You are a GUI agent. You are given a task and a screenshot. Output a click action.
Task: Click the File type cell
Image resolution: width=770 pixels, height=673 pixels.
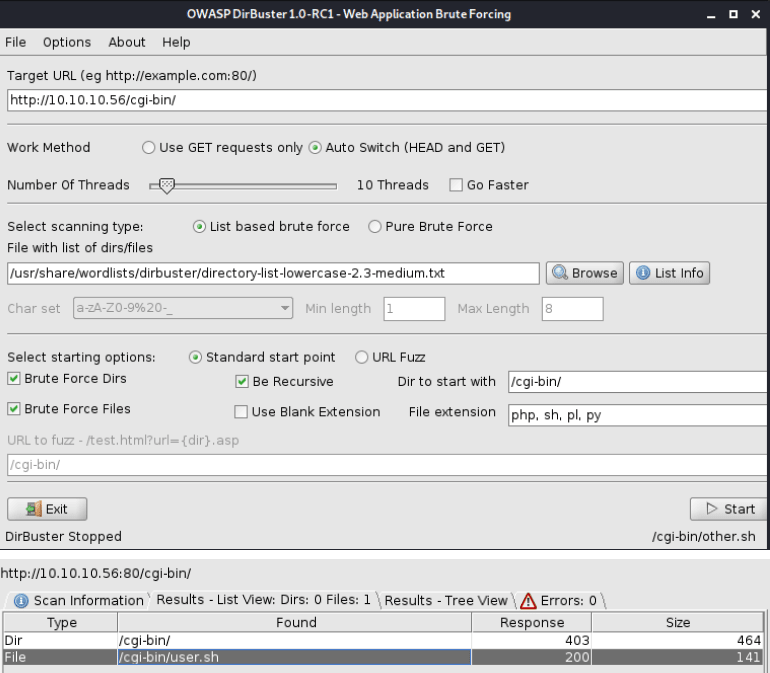[61, 657]
